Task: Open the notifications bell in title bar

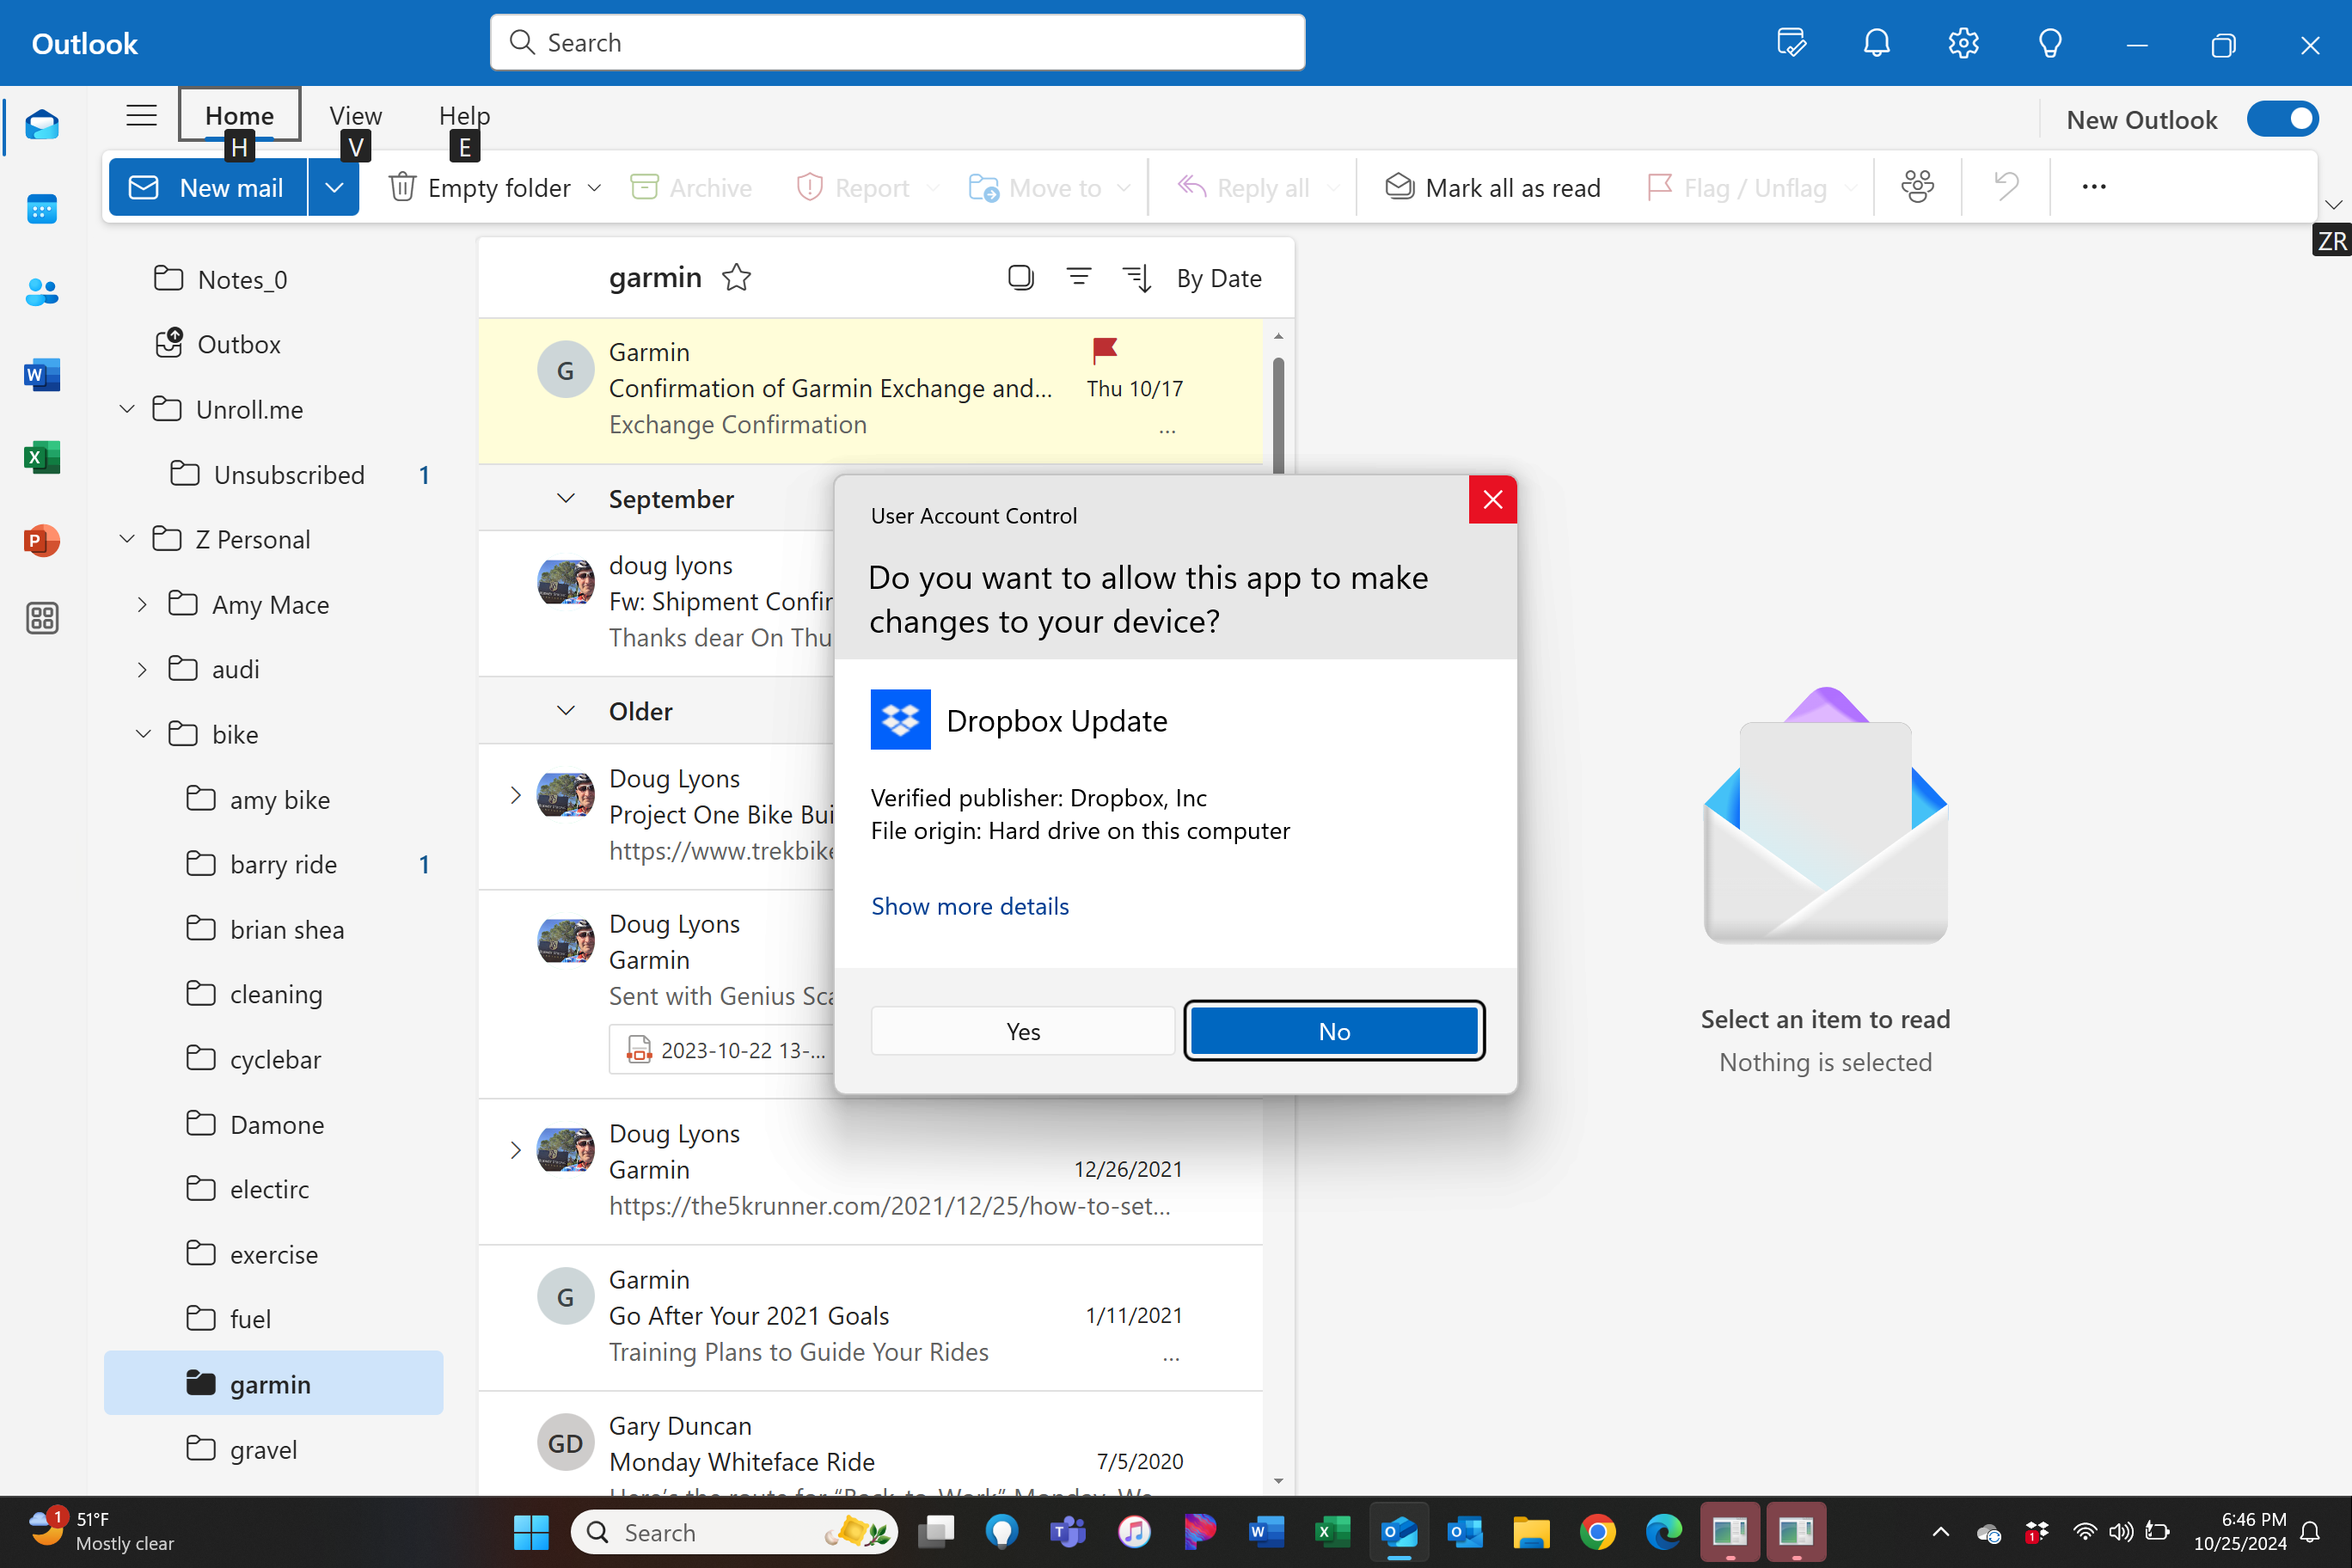Action: click(x=1877, y=43)
